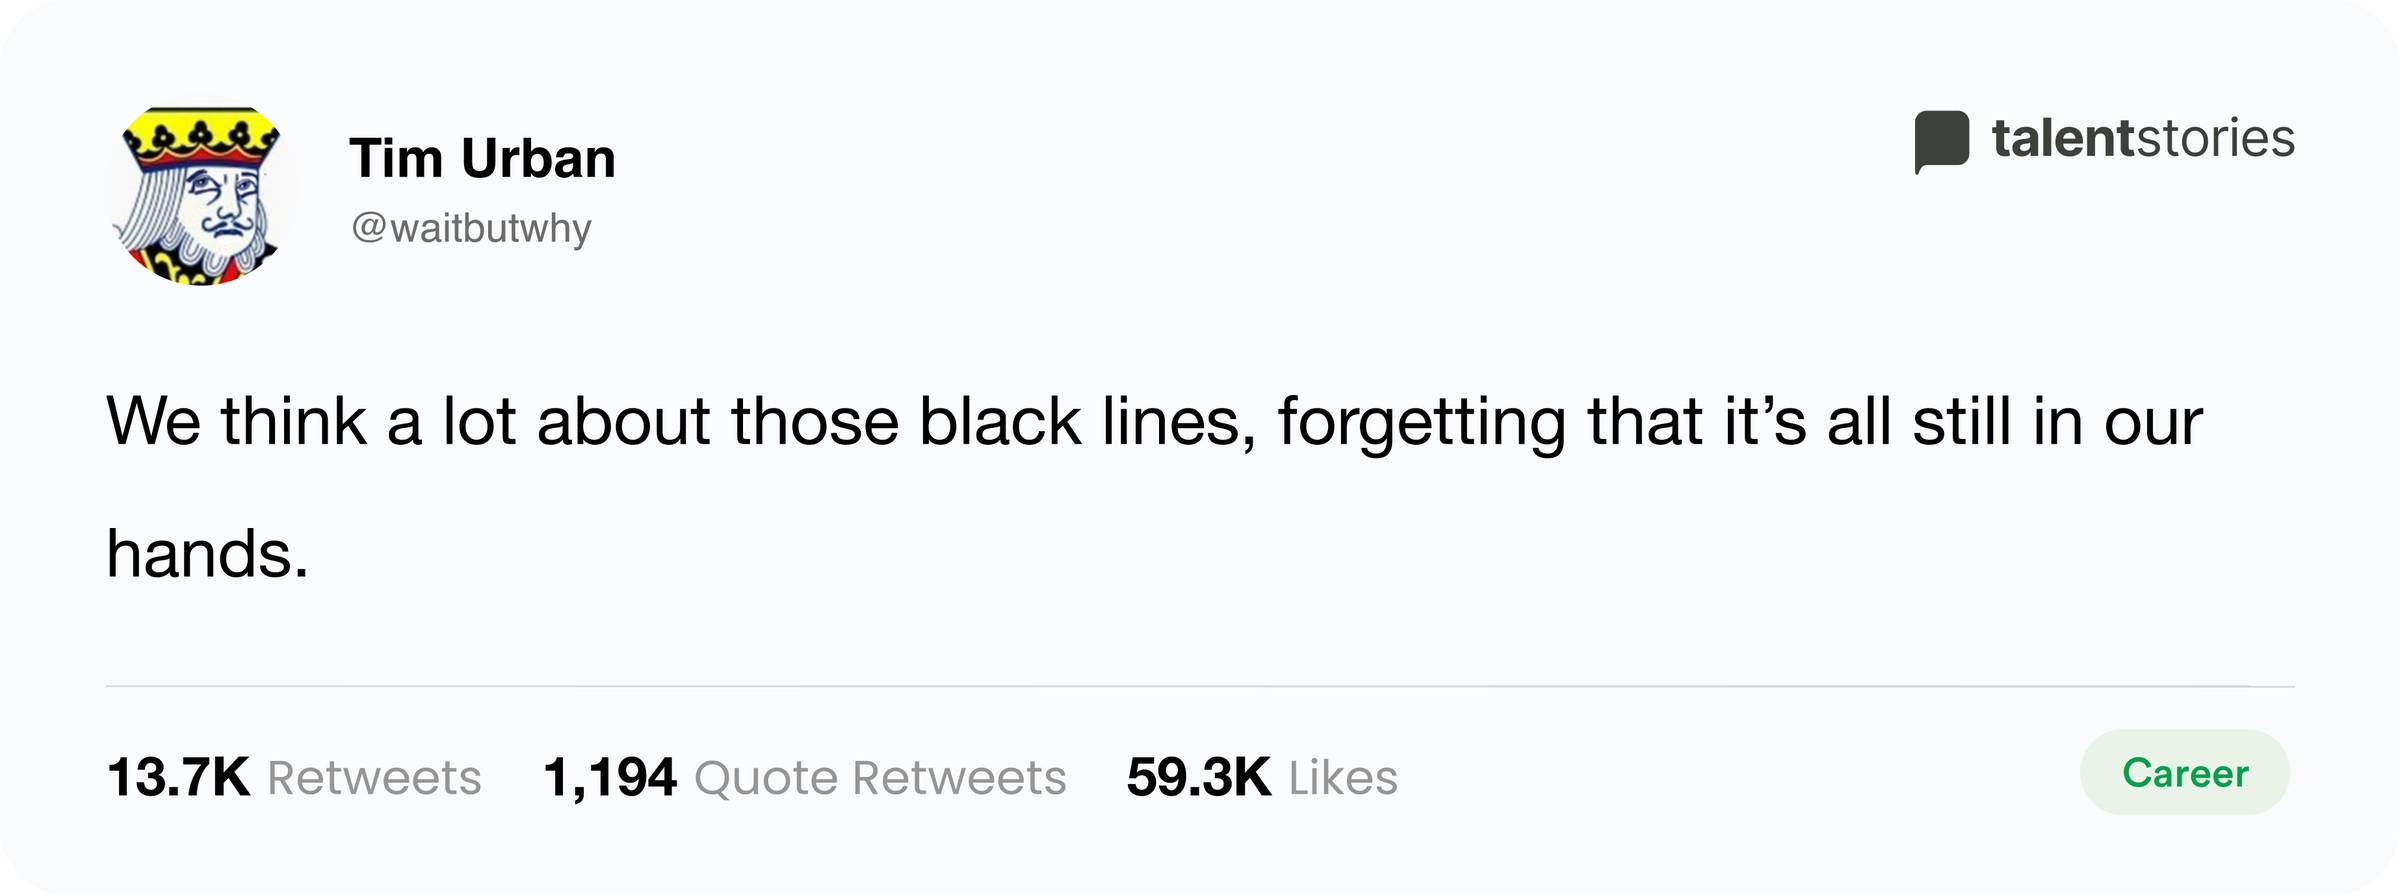Click the 59.3K likes number

coord(1199,777)
